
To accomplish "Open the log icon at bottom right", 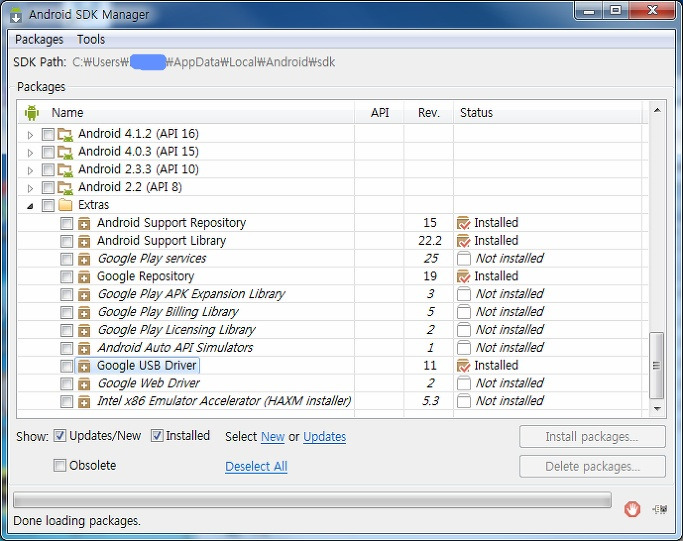I will point(660,508).
